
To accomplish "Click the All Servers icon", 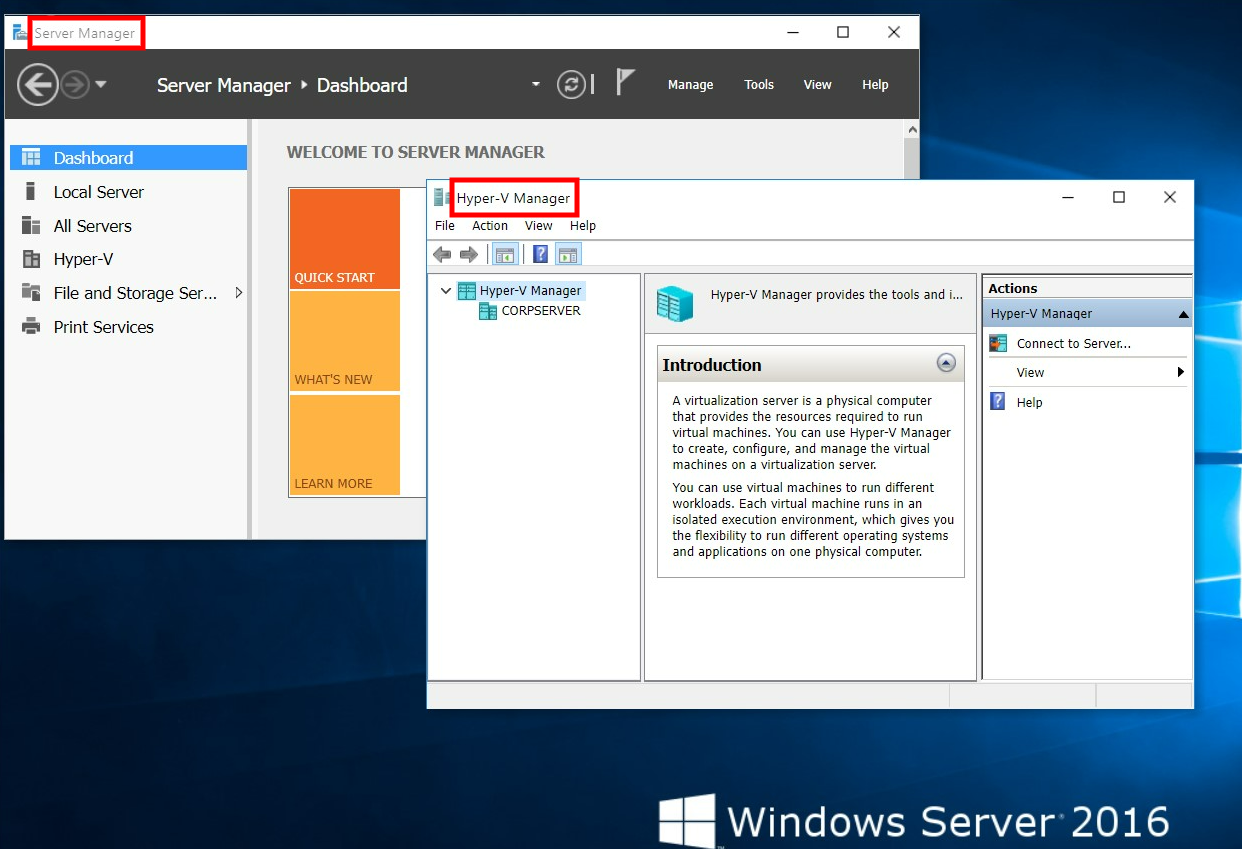I will click(x=31, y=226).
